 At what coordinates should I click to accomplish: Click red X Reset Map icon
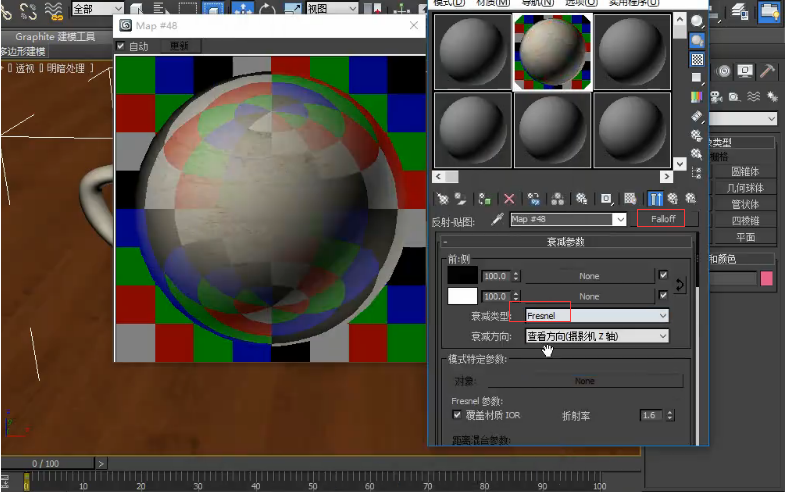(509, 199)
